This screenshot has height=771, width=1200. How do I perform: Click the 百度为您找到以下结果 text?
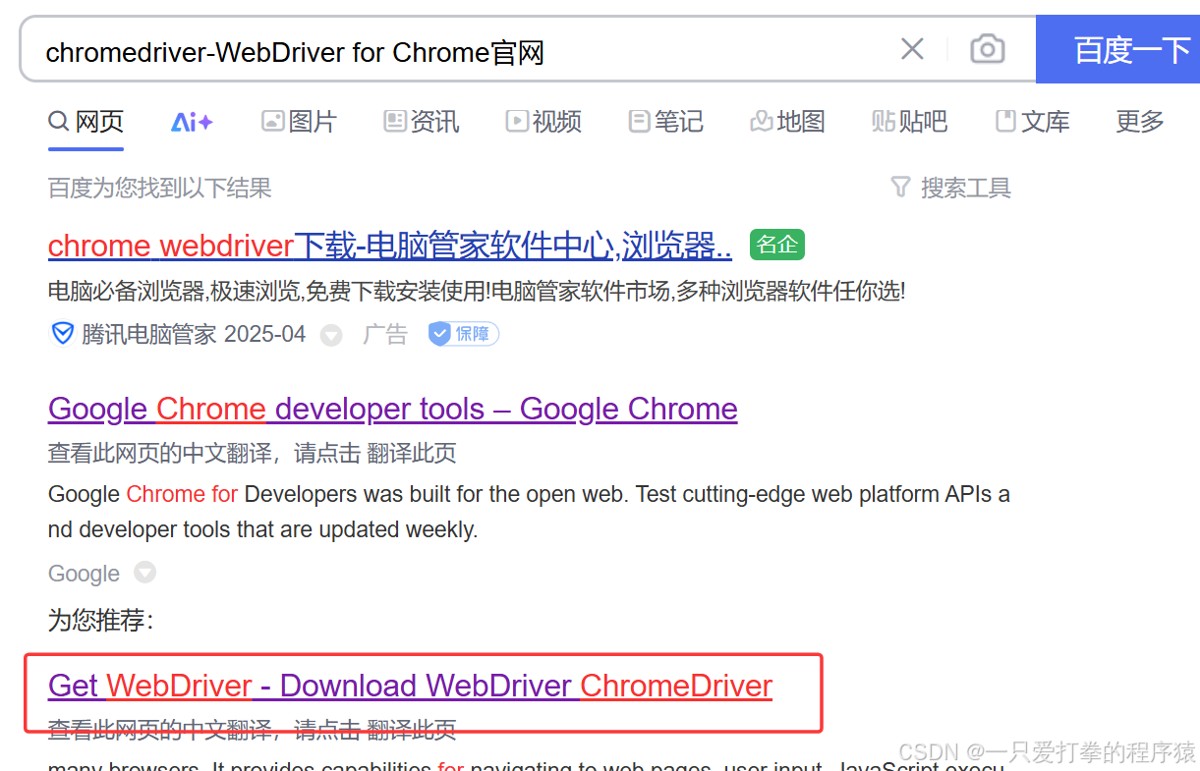pyautogui.click(x=160, y=188)
